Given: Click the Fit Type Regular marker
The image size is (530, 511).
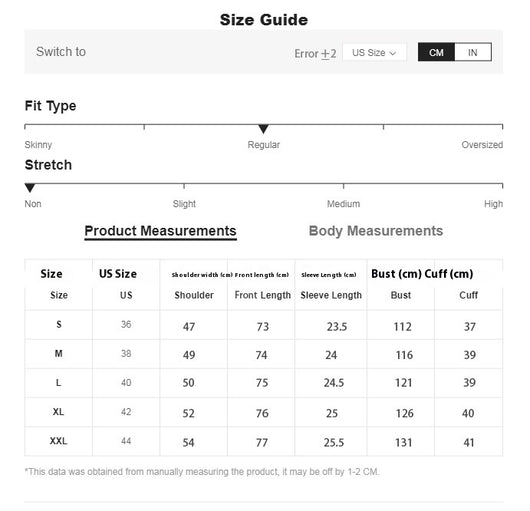Looking at the screenshot, I should [x=263, y=129].
